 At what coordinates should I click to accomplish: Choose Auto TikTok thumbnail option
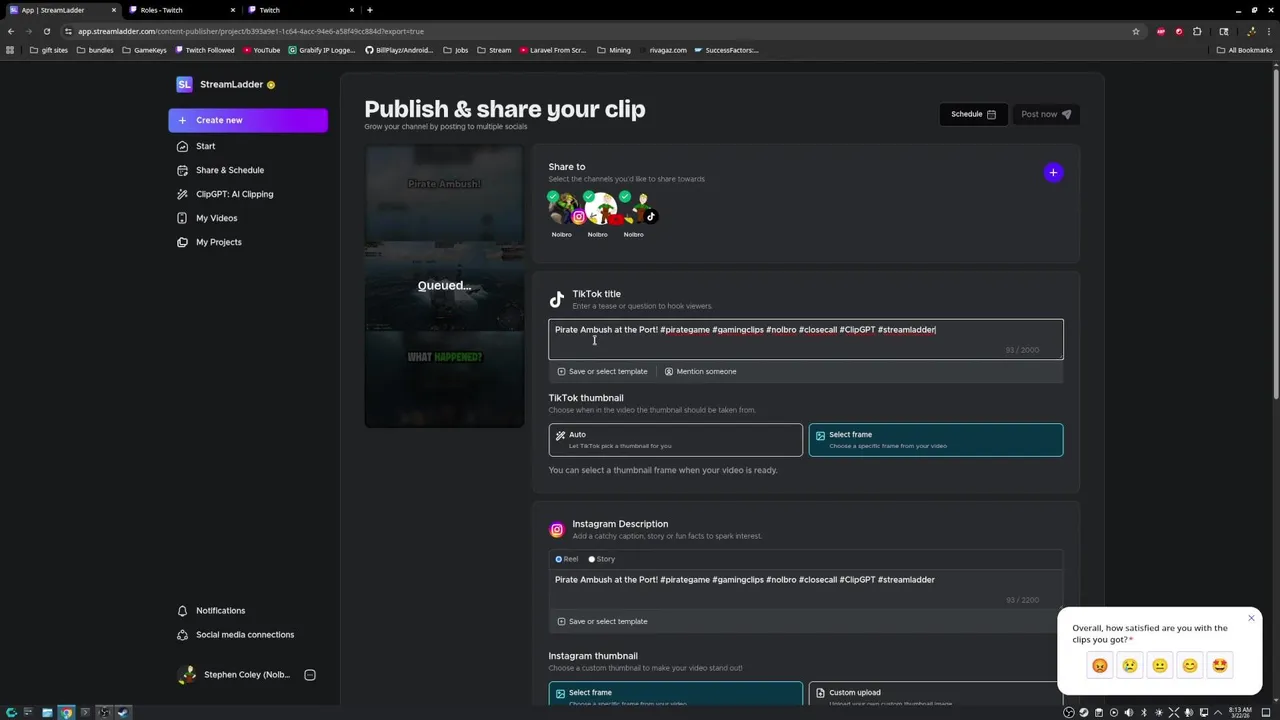(x=675, y=440)
